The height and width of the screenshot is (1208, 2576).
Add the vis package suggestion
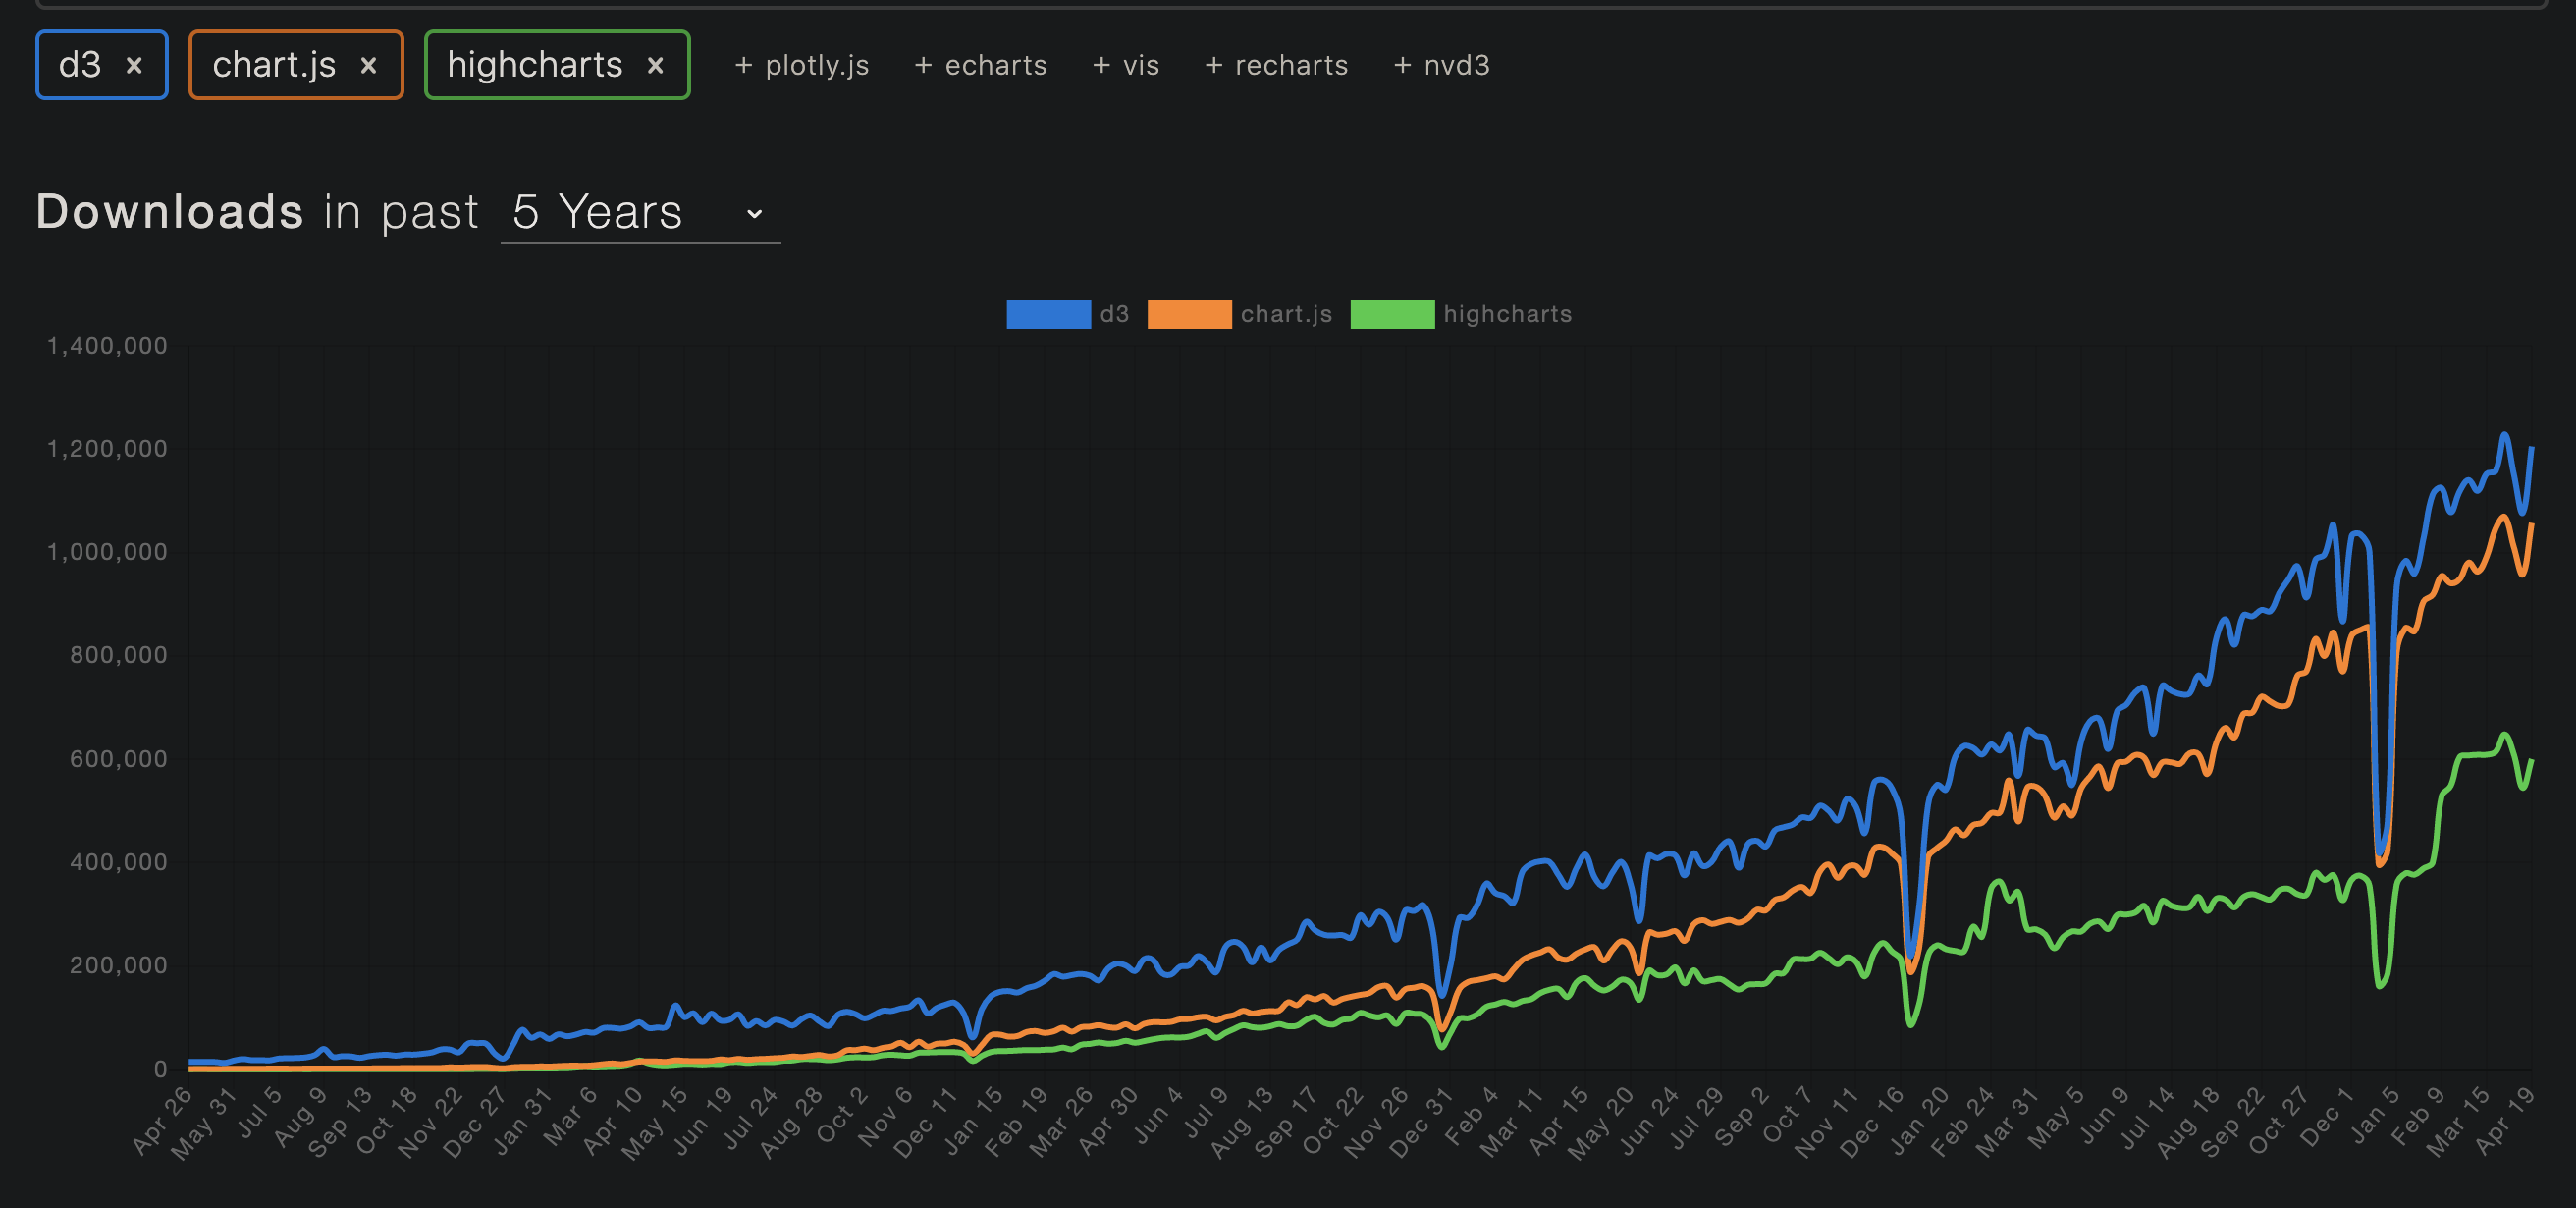coord(1126,66)
